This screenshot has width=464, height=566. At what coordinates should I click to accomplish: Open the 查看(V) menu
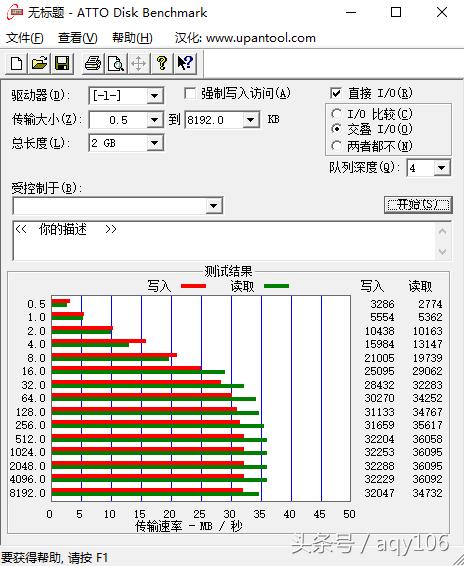[78, 38]
